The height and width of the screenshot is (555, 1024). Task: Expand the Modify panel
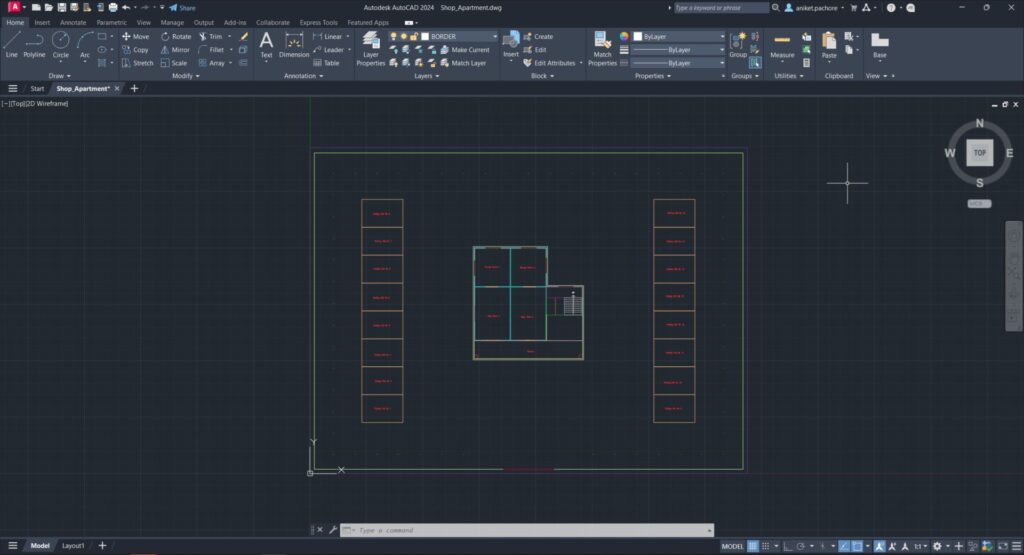click(x=185, y=76)
